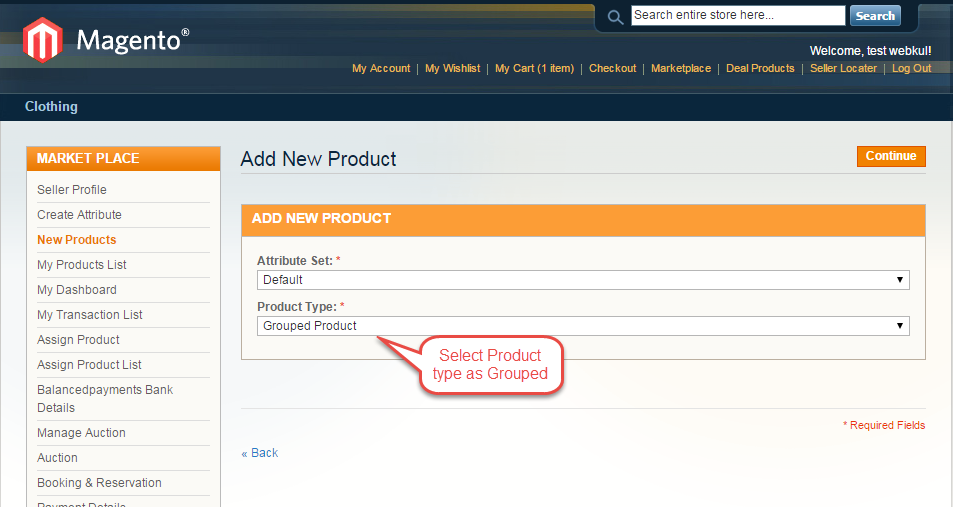Focus the store search input field

(738, 15)
